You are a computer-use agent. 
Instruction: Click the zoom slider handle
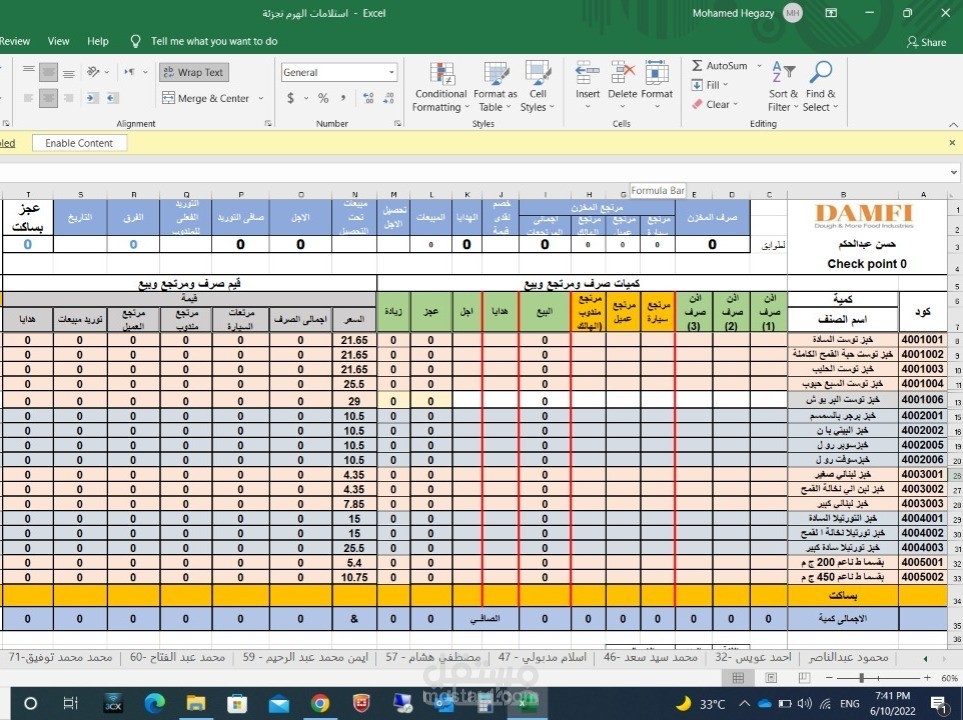tap(862, 678)
